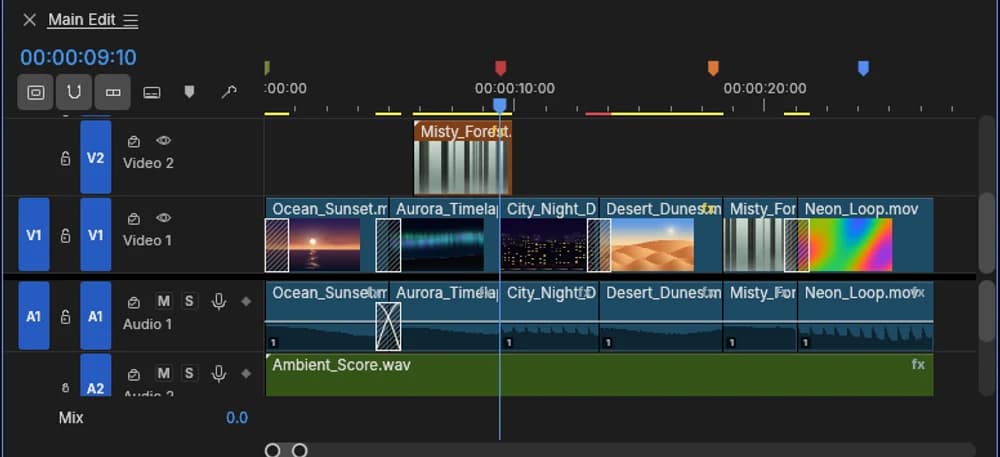
Task: Toggle sync lock on Video 1
Action: click(133, 219)
